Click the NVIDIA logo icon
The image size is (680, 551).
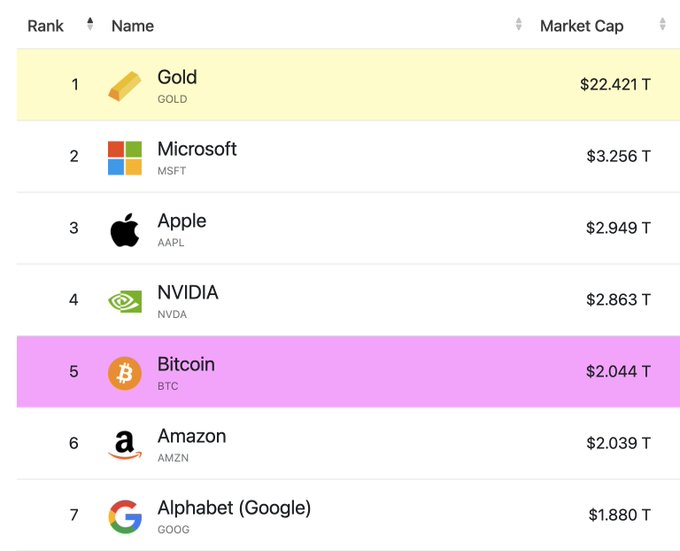click(124, 301)
